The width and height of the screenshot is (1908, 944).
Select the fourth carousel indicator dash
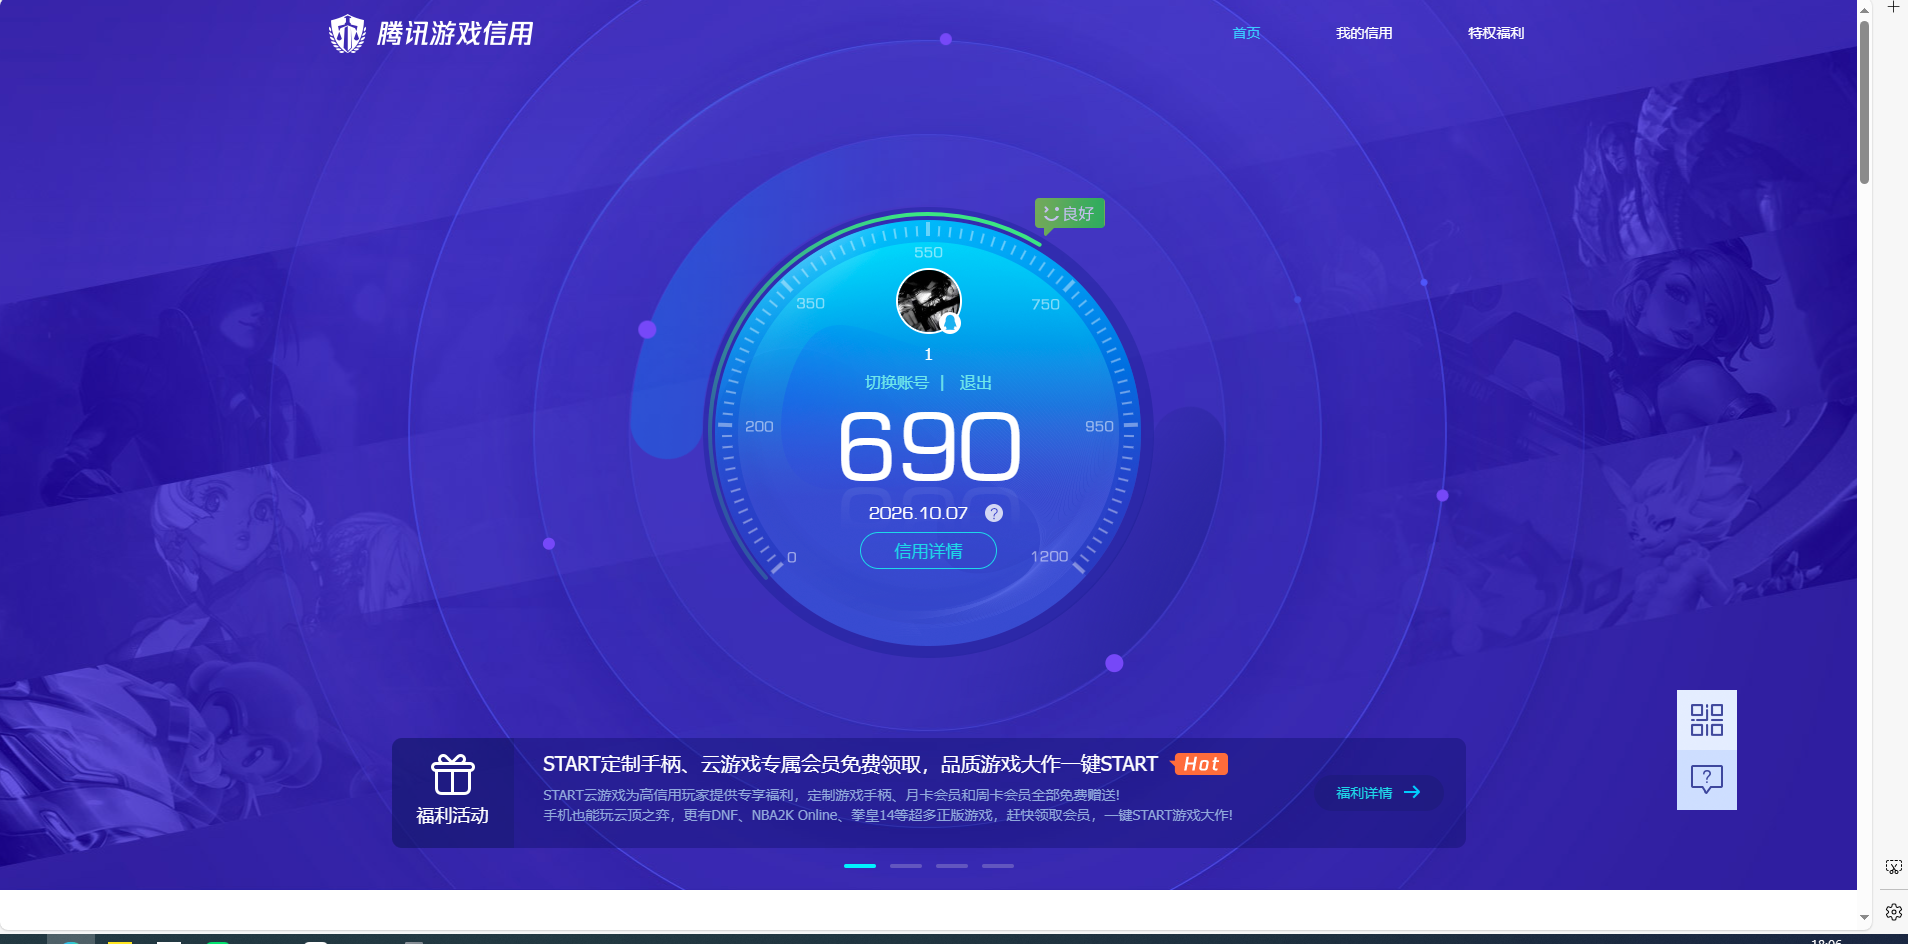[998, 866]
